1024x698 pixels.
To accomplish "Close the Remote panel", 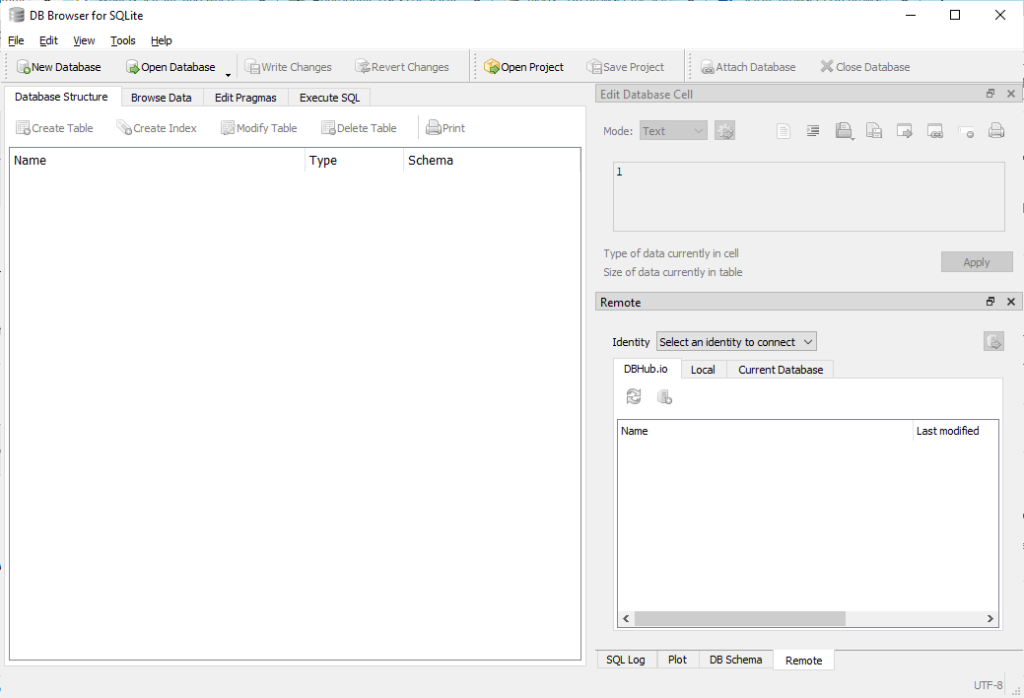I will click(x=1011, y=302).
